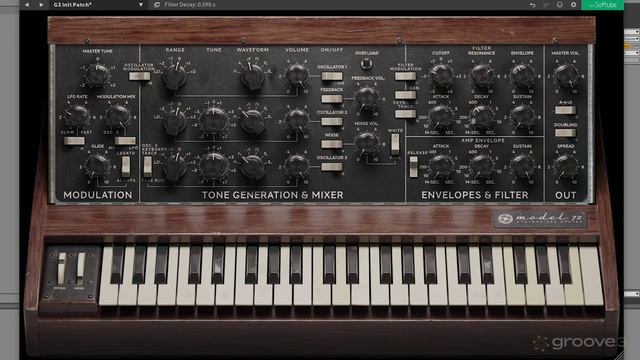Toggle Osc 3 Keyboard Track switch
The image size is (640, 360).
coord(148,167)
